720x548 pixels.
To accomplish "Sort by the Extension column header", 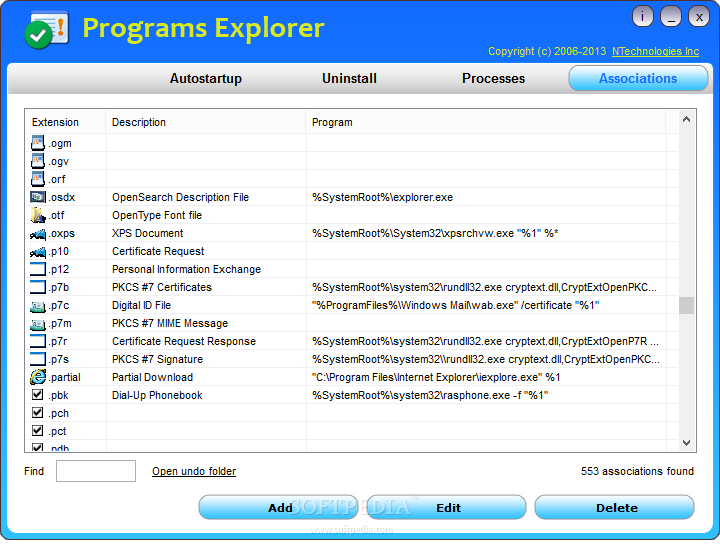I will click(66, 122).
